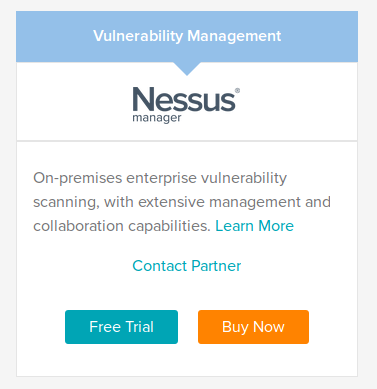
Task: Click 'collaboration capabilities' in the description
Action: (122, 226)
